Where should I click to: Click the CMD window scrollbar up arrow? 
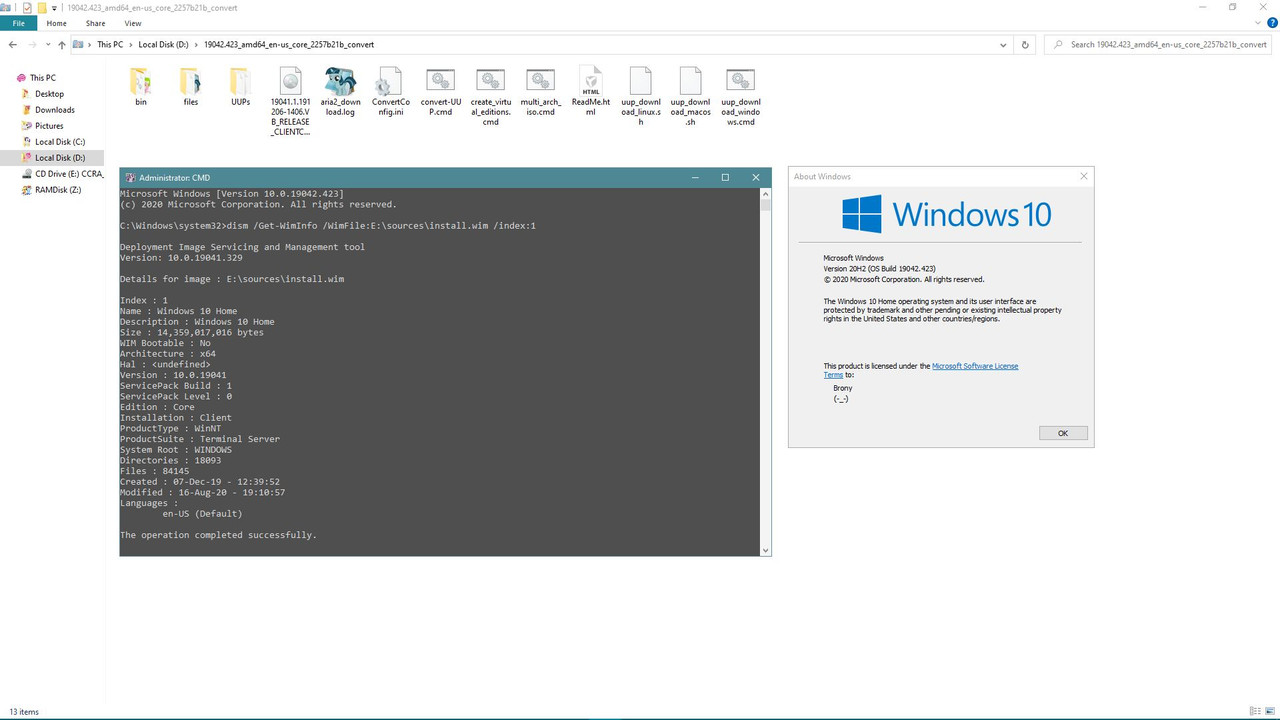point(766,193)
